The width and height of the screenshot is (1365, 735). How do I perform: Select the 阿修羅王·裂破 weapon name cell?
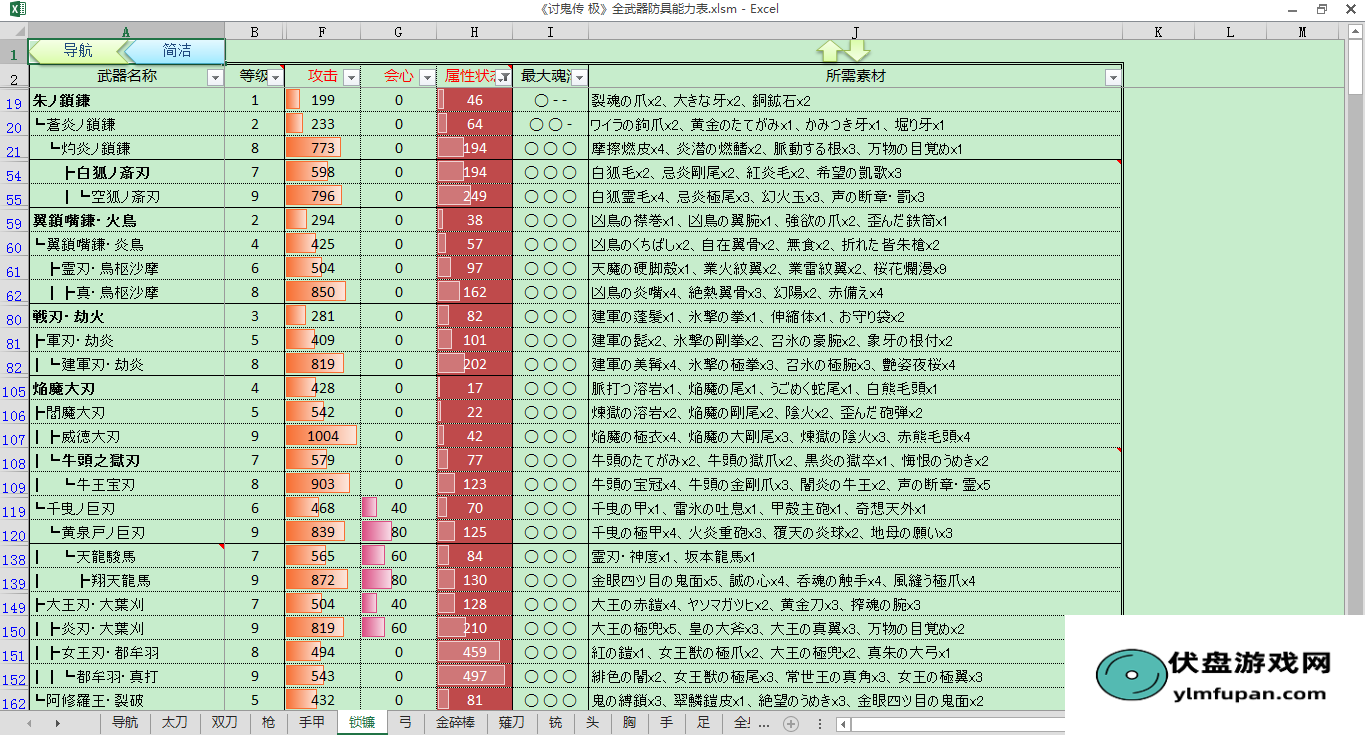coord(126,700)
